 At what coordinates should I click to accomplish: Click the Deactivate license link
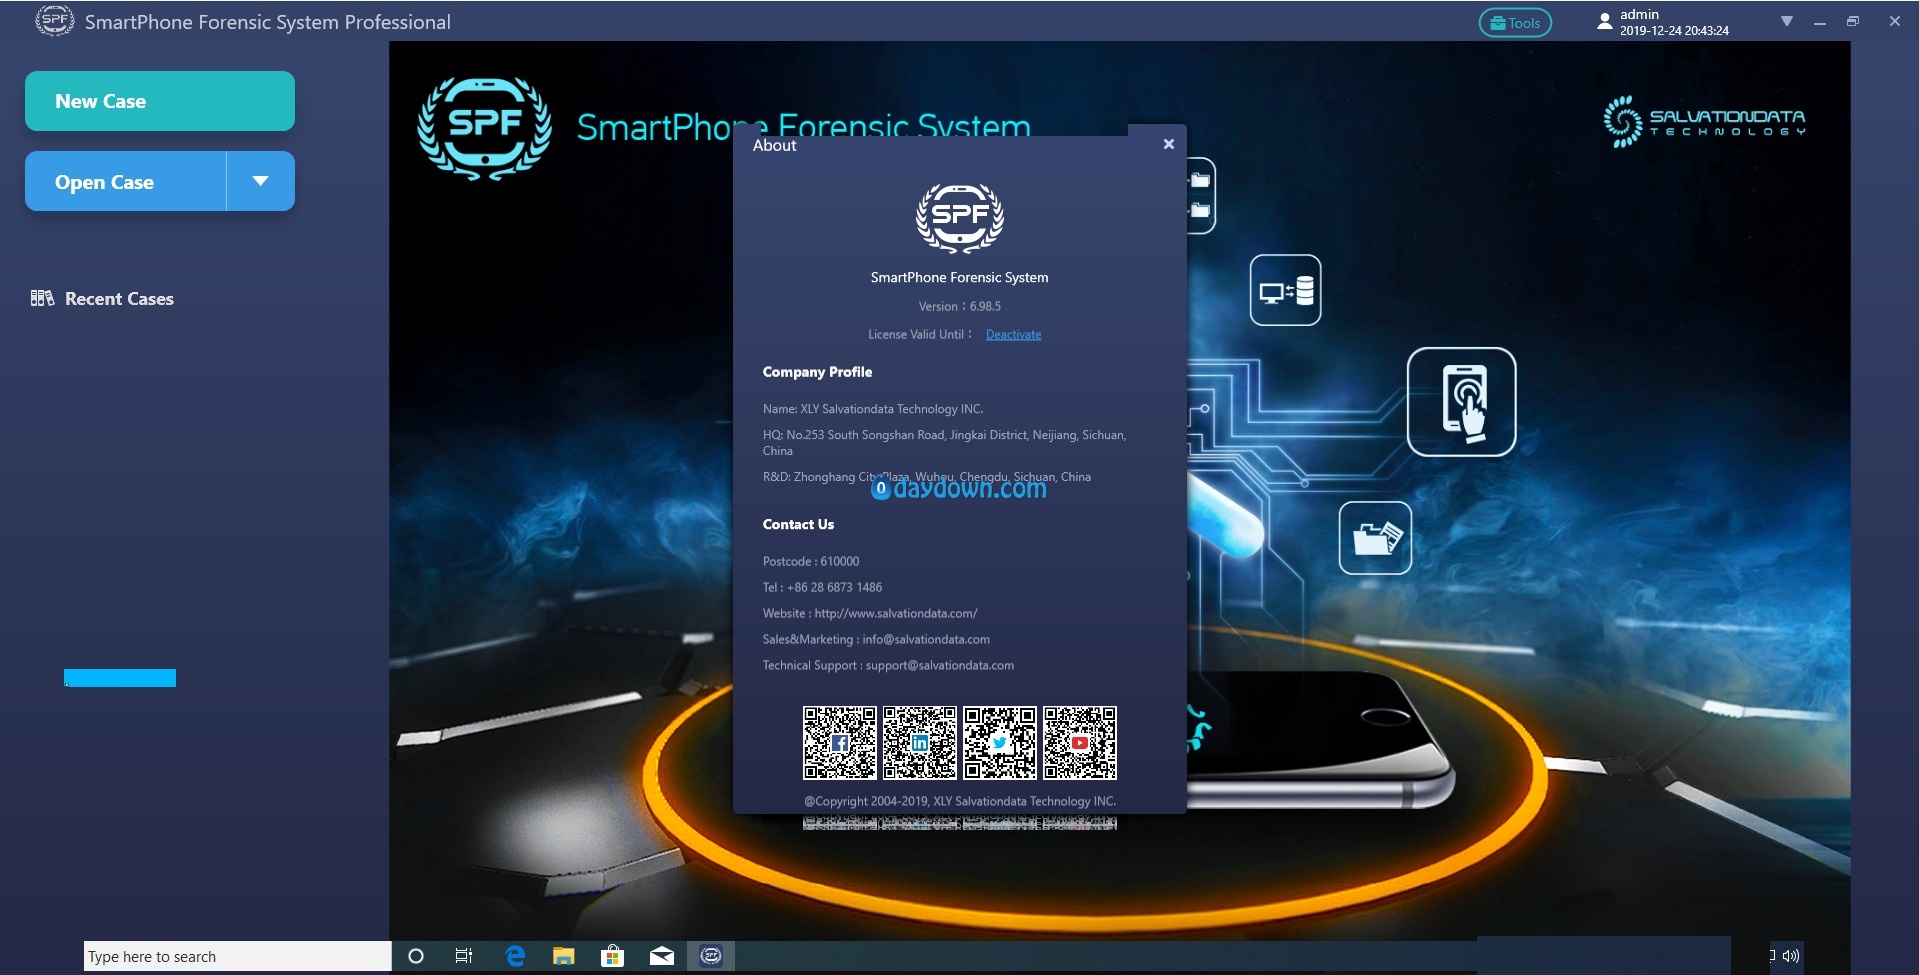[x=1013, y=335]
